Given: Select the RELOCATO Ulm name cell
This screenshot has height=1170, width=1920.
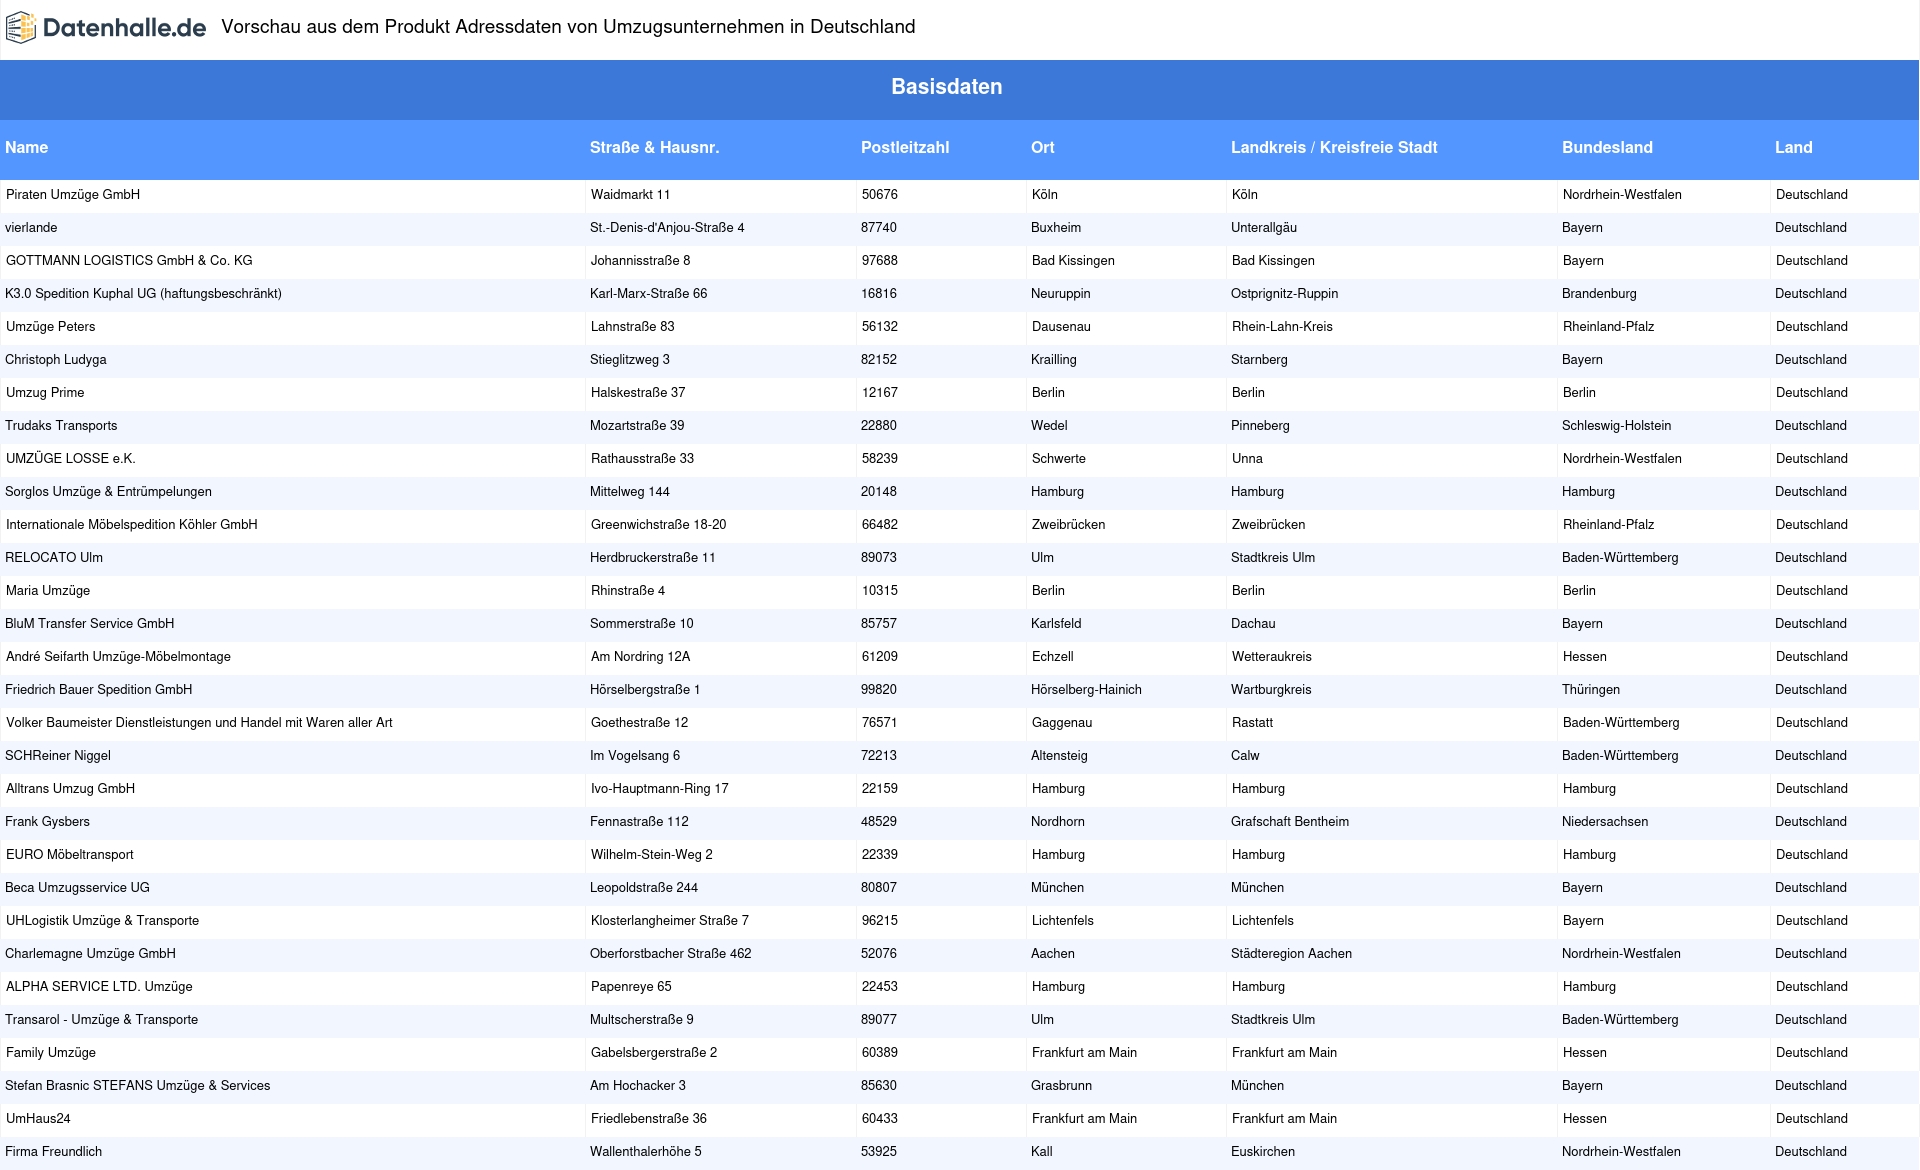Looking at the screenshot, I should tap(54, 558).
